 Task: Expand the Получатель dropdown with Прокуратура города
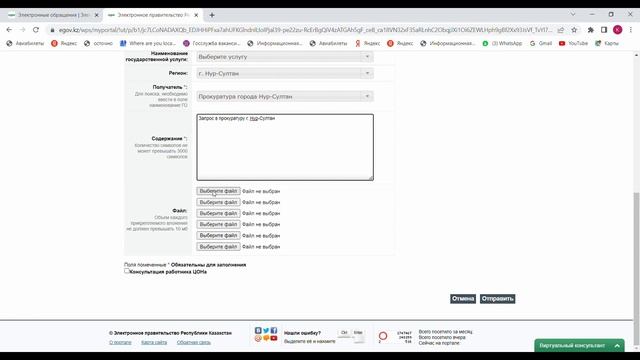pos(284,96)
